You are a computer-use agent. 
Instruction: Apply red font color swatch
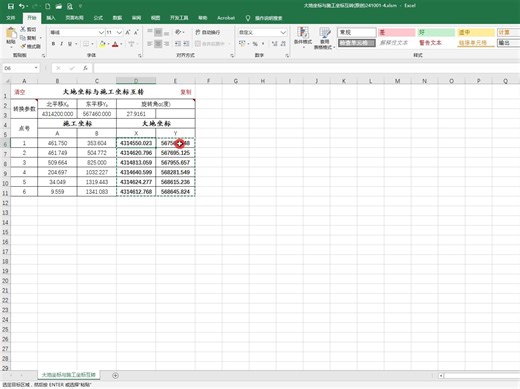[x=115, y=44]
